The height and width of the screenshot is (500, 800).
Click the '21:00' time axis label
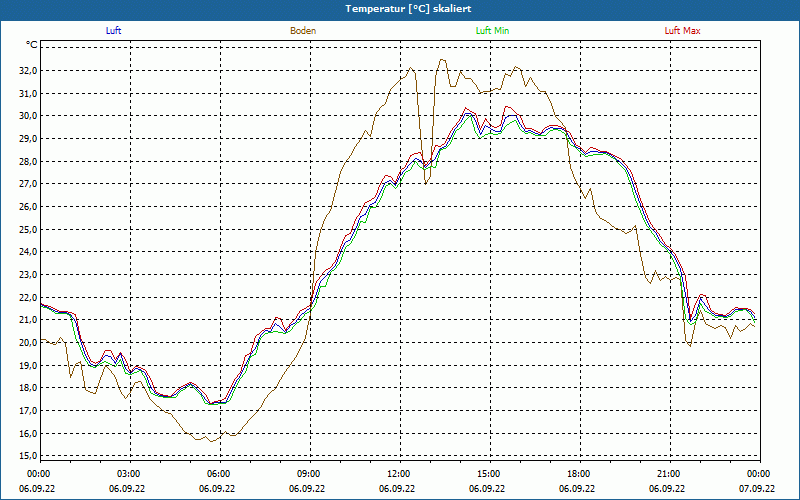click(669, 474)
